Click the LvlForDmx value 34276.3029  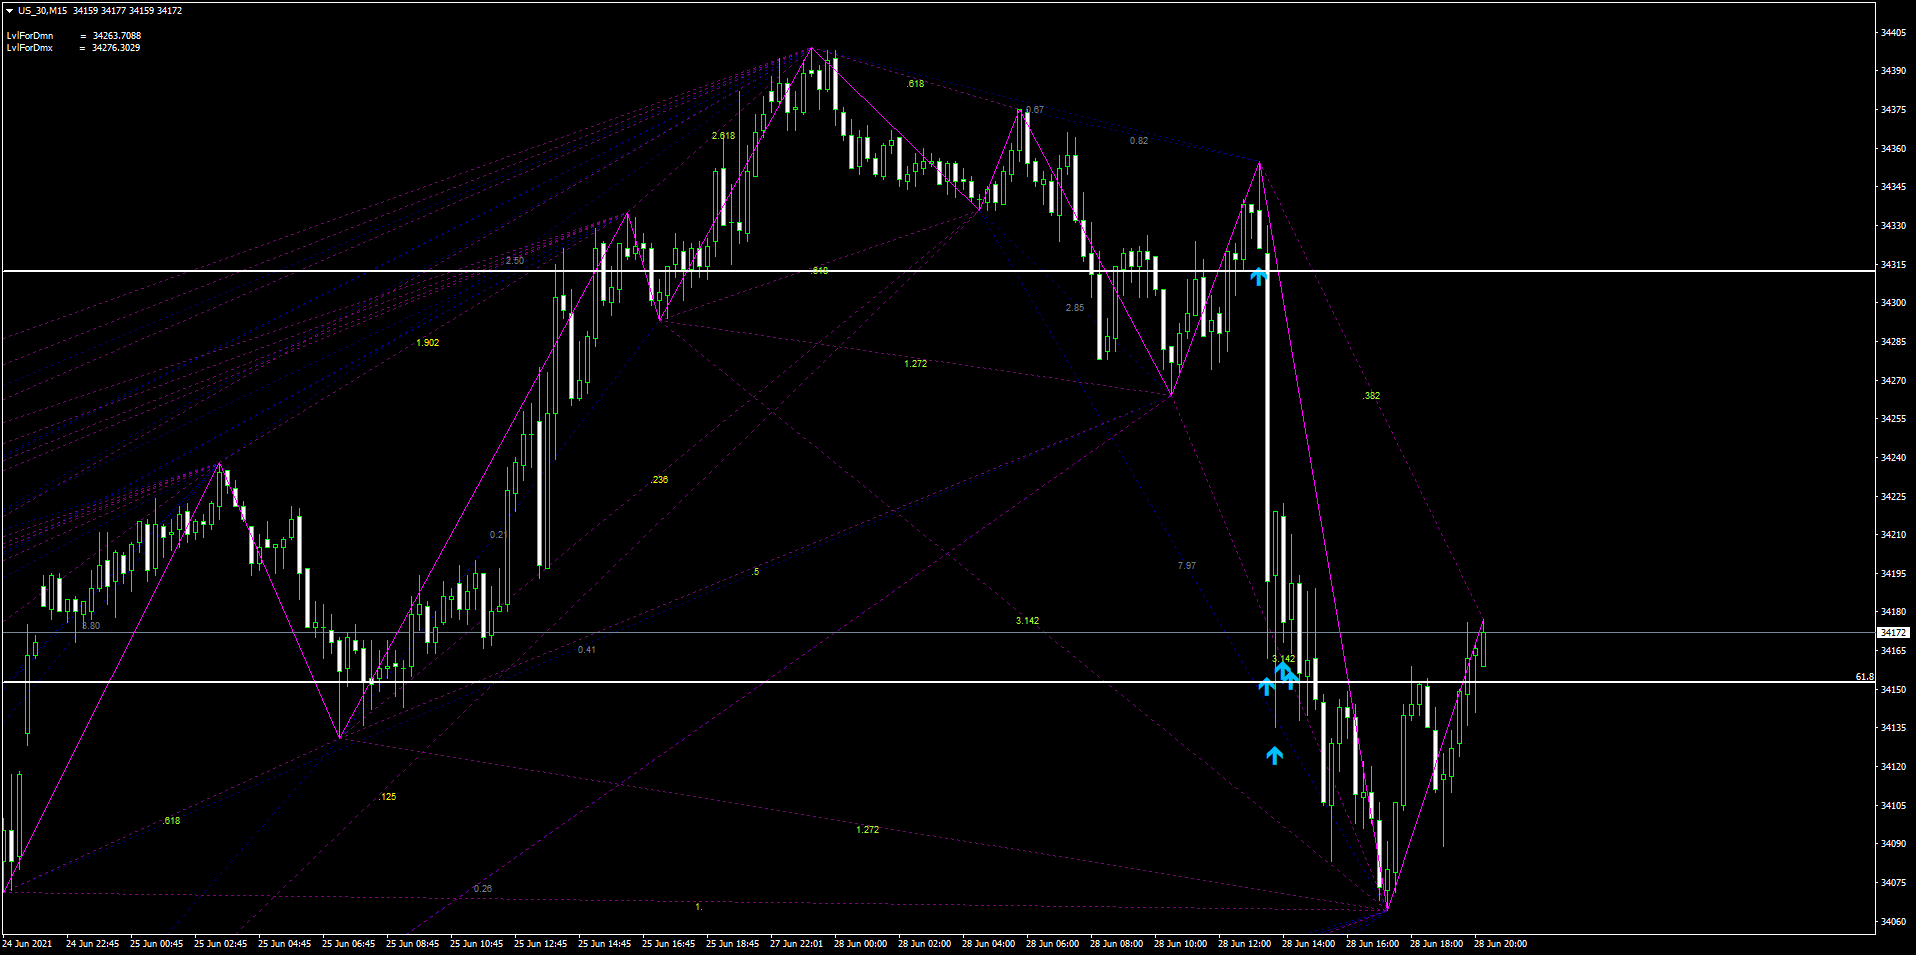116,48
